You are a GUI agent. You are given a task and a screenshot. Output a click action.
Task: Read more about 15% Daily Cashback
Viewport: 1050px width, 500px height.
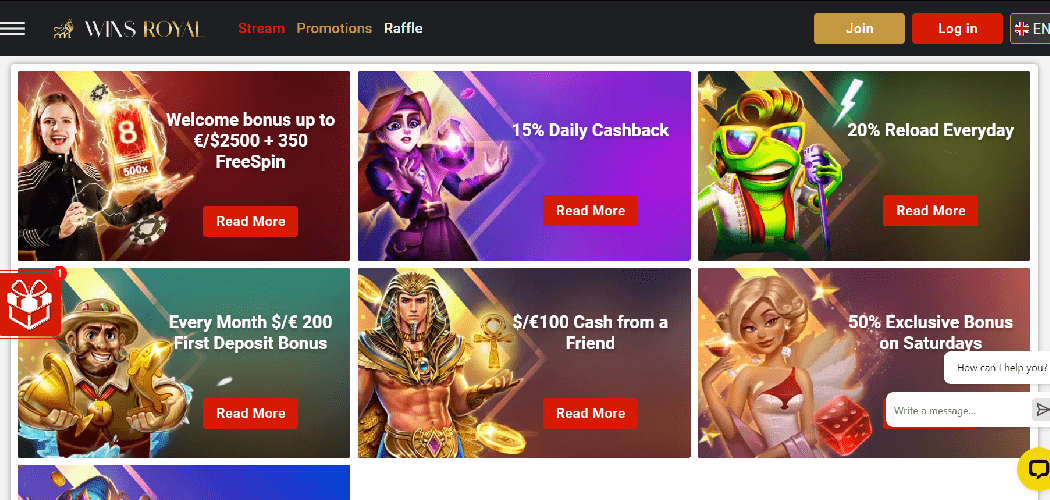[x=590, y=210]
